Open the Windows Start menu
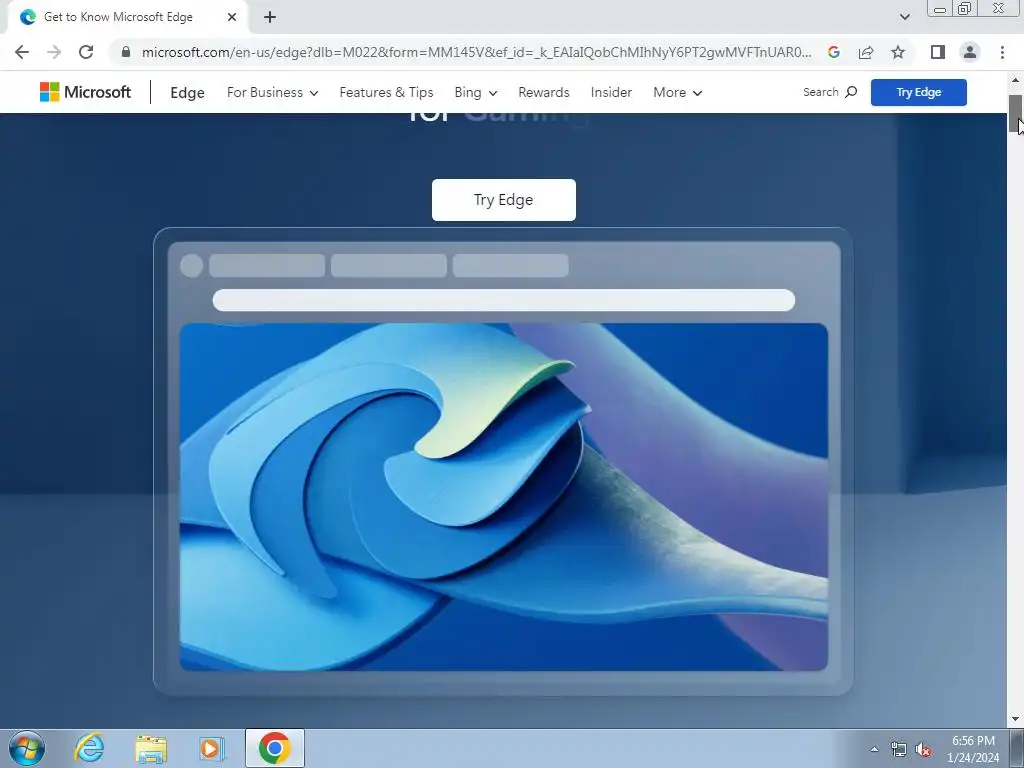 27,748
